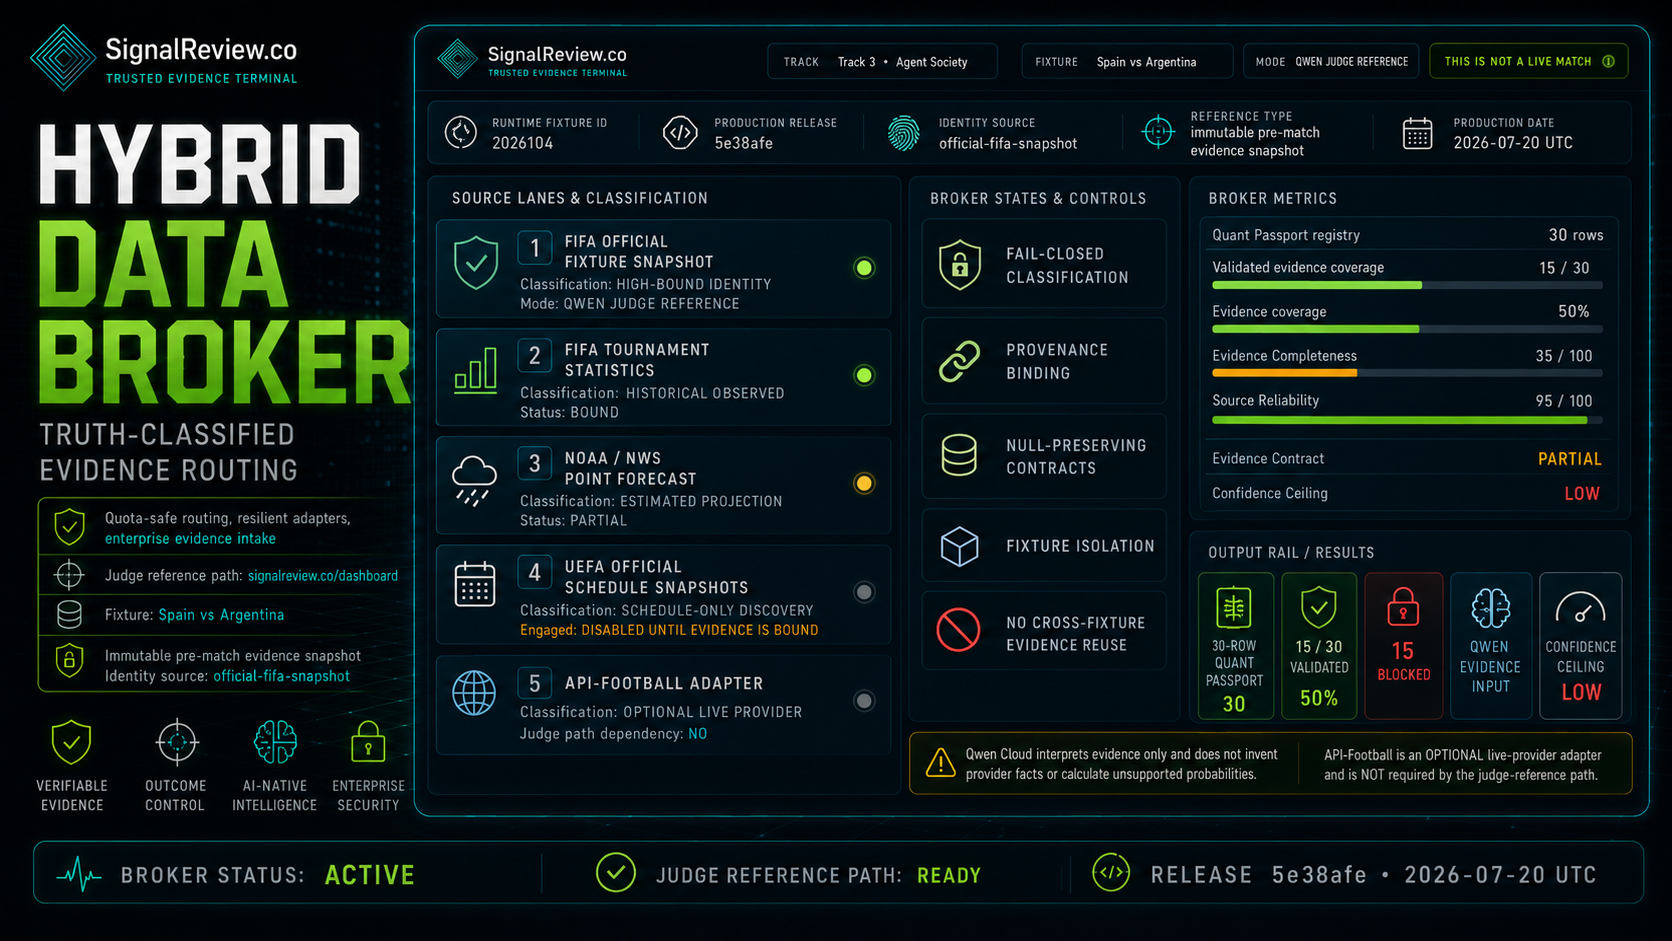Viewport: 1672px width, 941px height.
Task: Click the calendar icon beside Production Date
Action: pos(1417,133)
